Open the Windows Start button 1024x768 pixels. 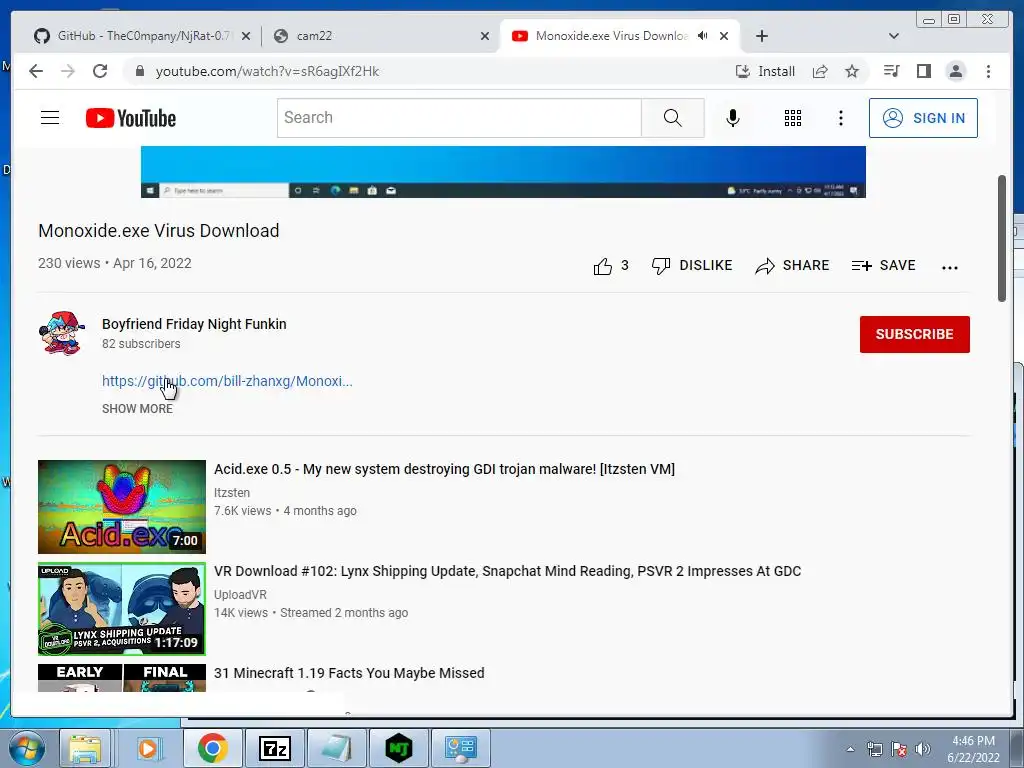point(25,748)
